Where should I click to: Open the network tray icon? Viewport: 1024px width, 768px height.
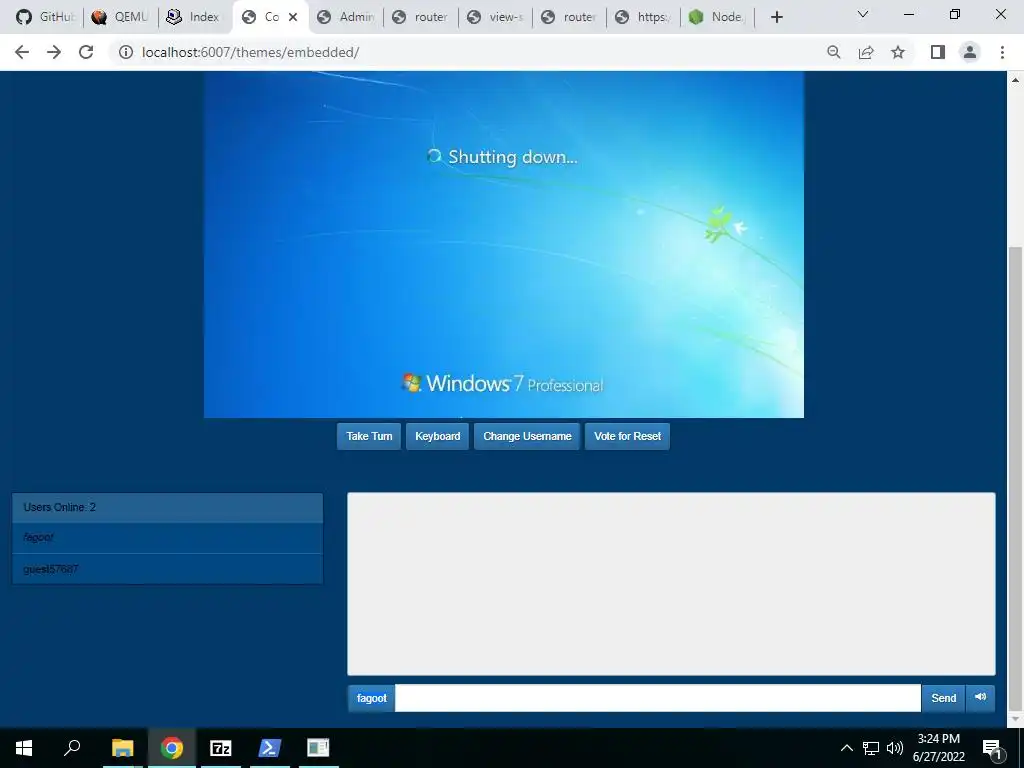[871, 748]
